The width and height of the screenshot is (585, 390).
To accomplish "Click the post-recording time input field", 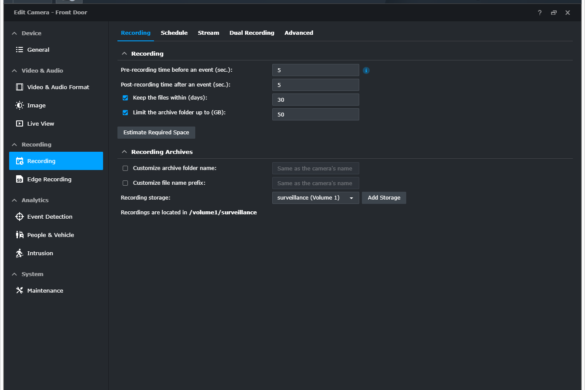I will tap(315, 85).
